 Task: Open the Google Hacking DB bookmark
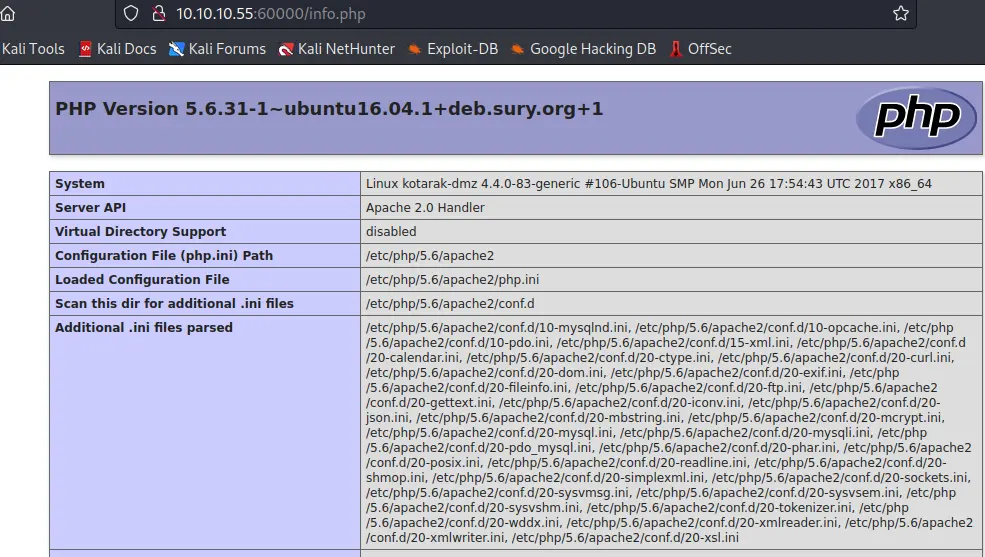click(584, 49)
